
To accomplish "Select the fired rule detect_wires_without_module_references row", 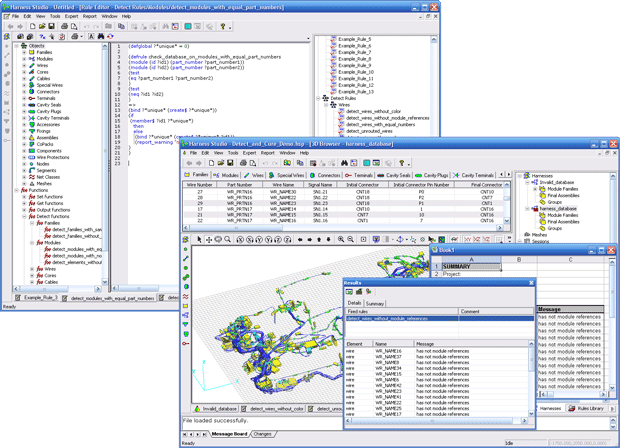I will point(440,318).
